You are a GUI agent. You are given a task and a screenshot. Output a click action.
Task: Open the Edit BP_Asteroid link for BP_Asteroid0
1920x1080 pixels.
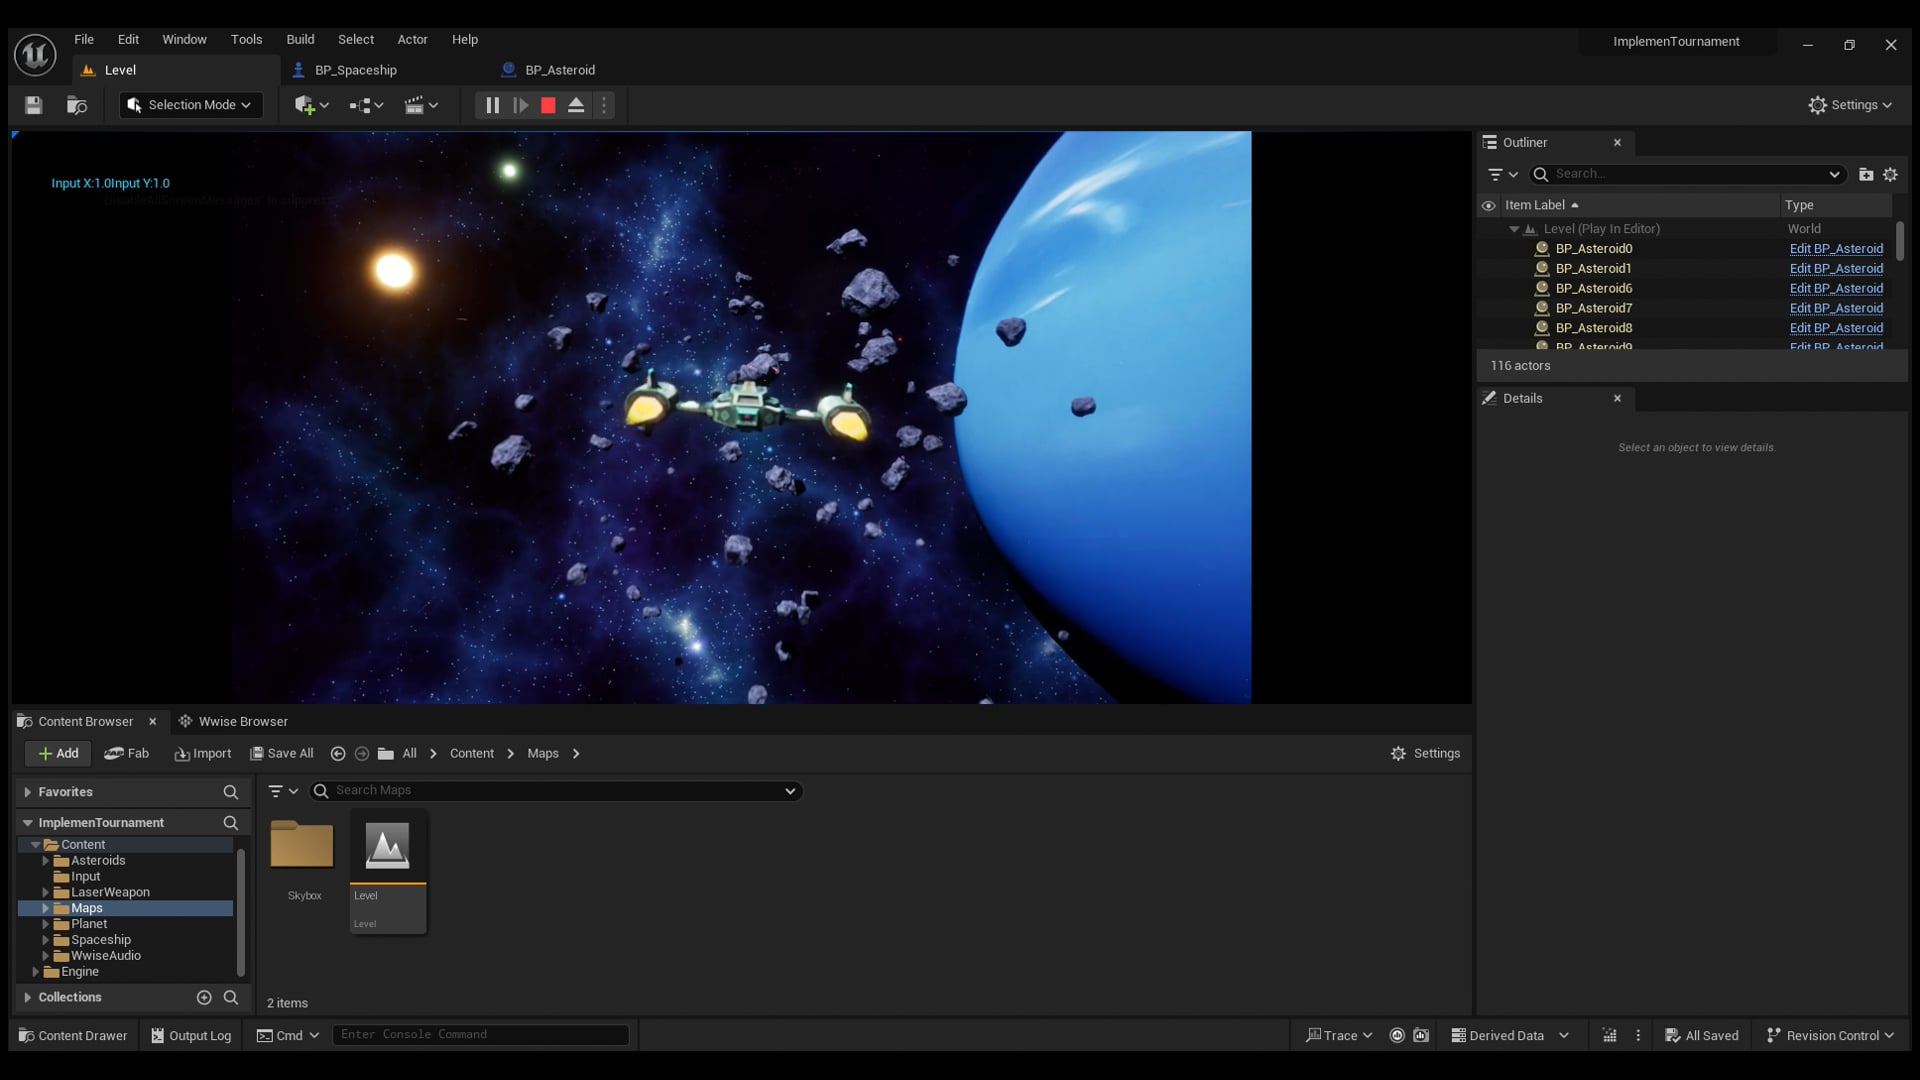[1836, 249]
